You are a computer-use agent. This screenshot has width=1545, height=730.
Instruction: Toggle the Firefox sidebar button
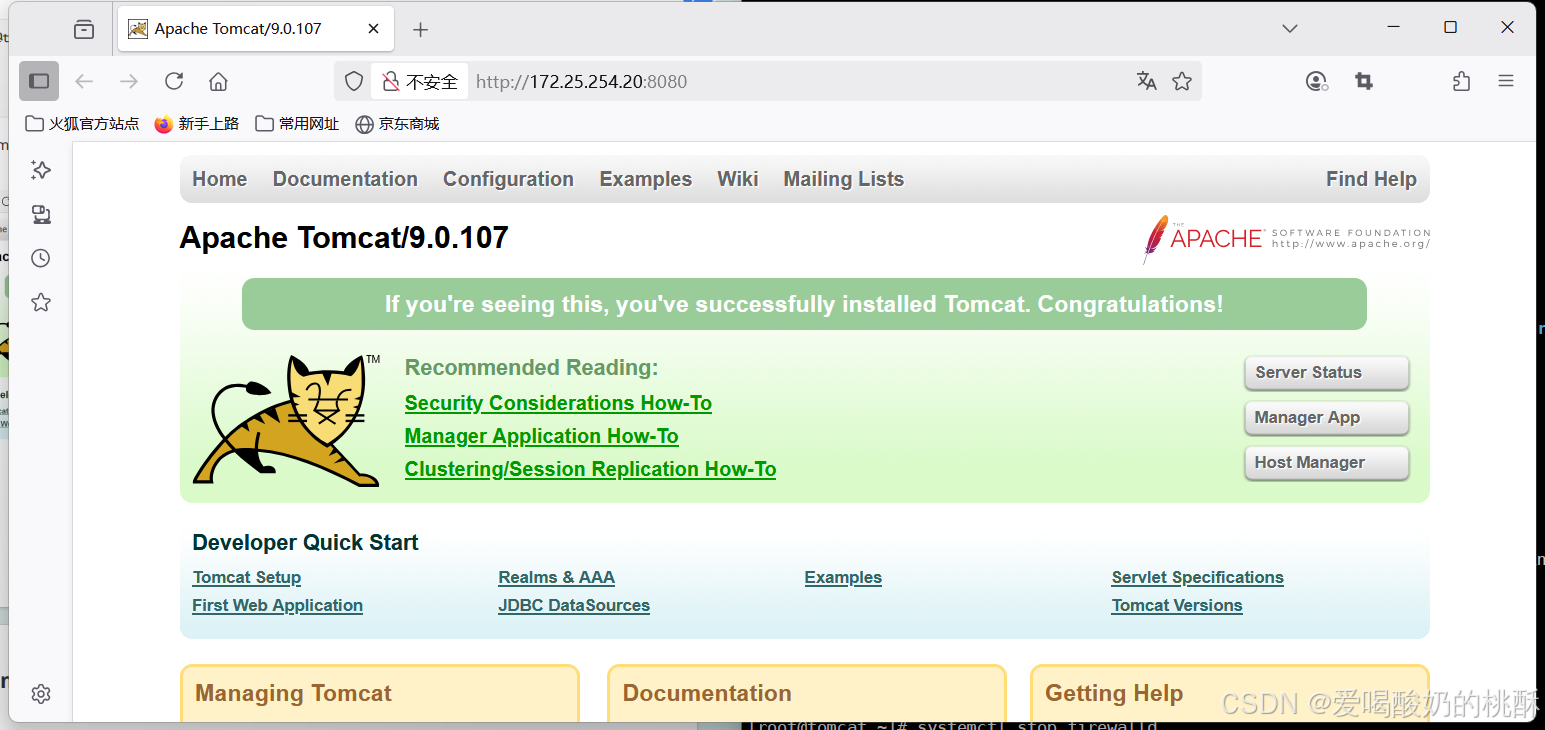coord(39,81)
